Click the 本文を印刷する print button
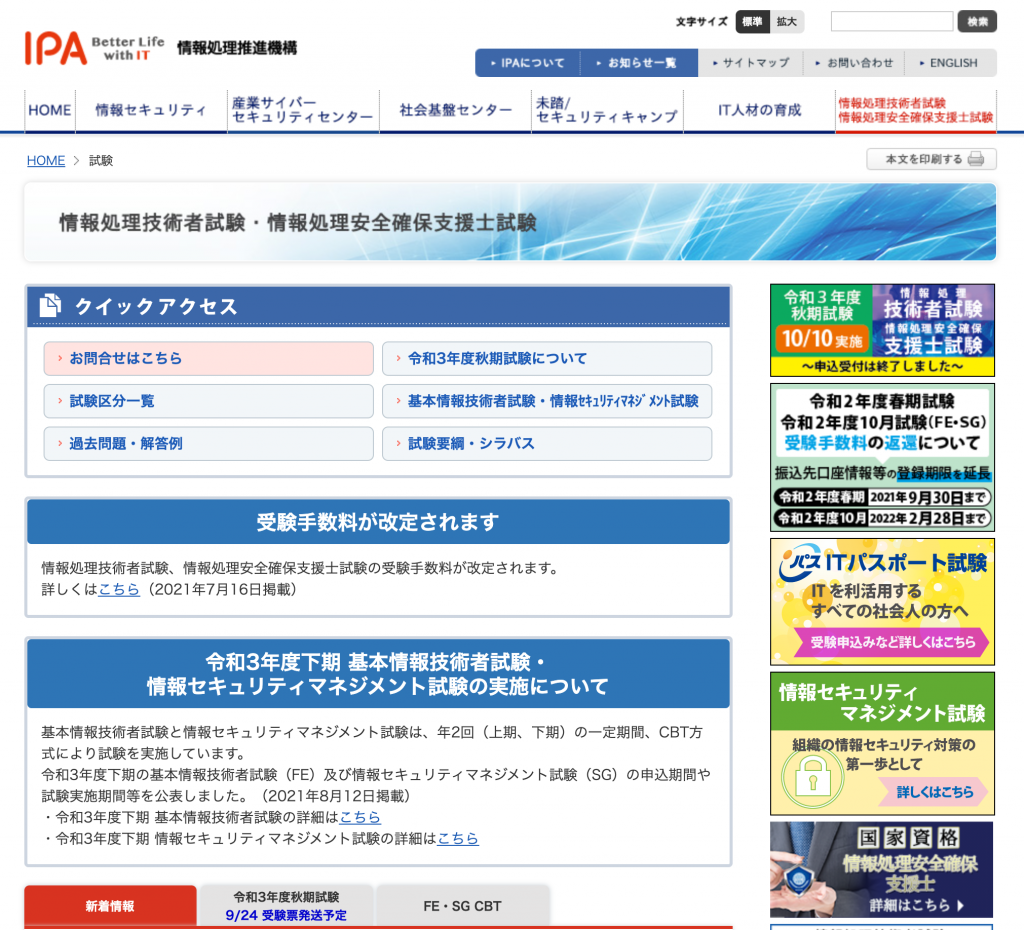This screenshot has height=930, width=1024. [931, 159]
